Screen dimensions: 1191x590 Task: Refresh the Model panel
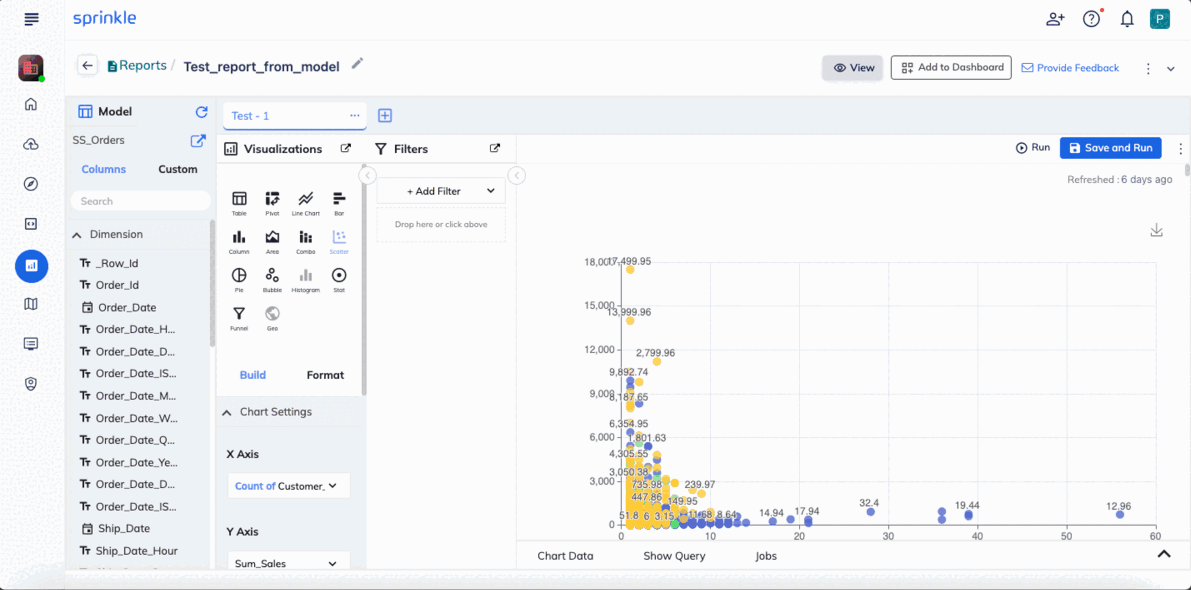[x=201, y=112]
